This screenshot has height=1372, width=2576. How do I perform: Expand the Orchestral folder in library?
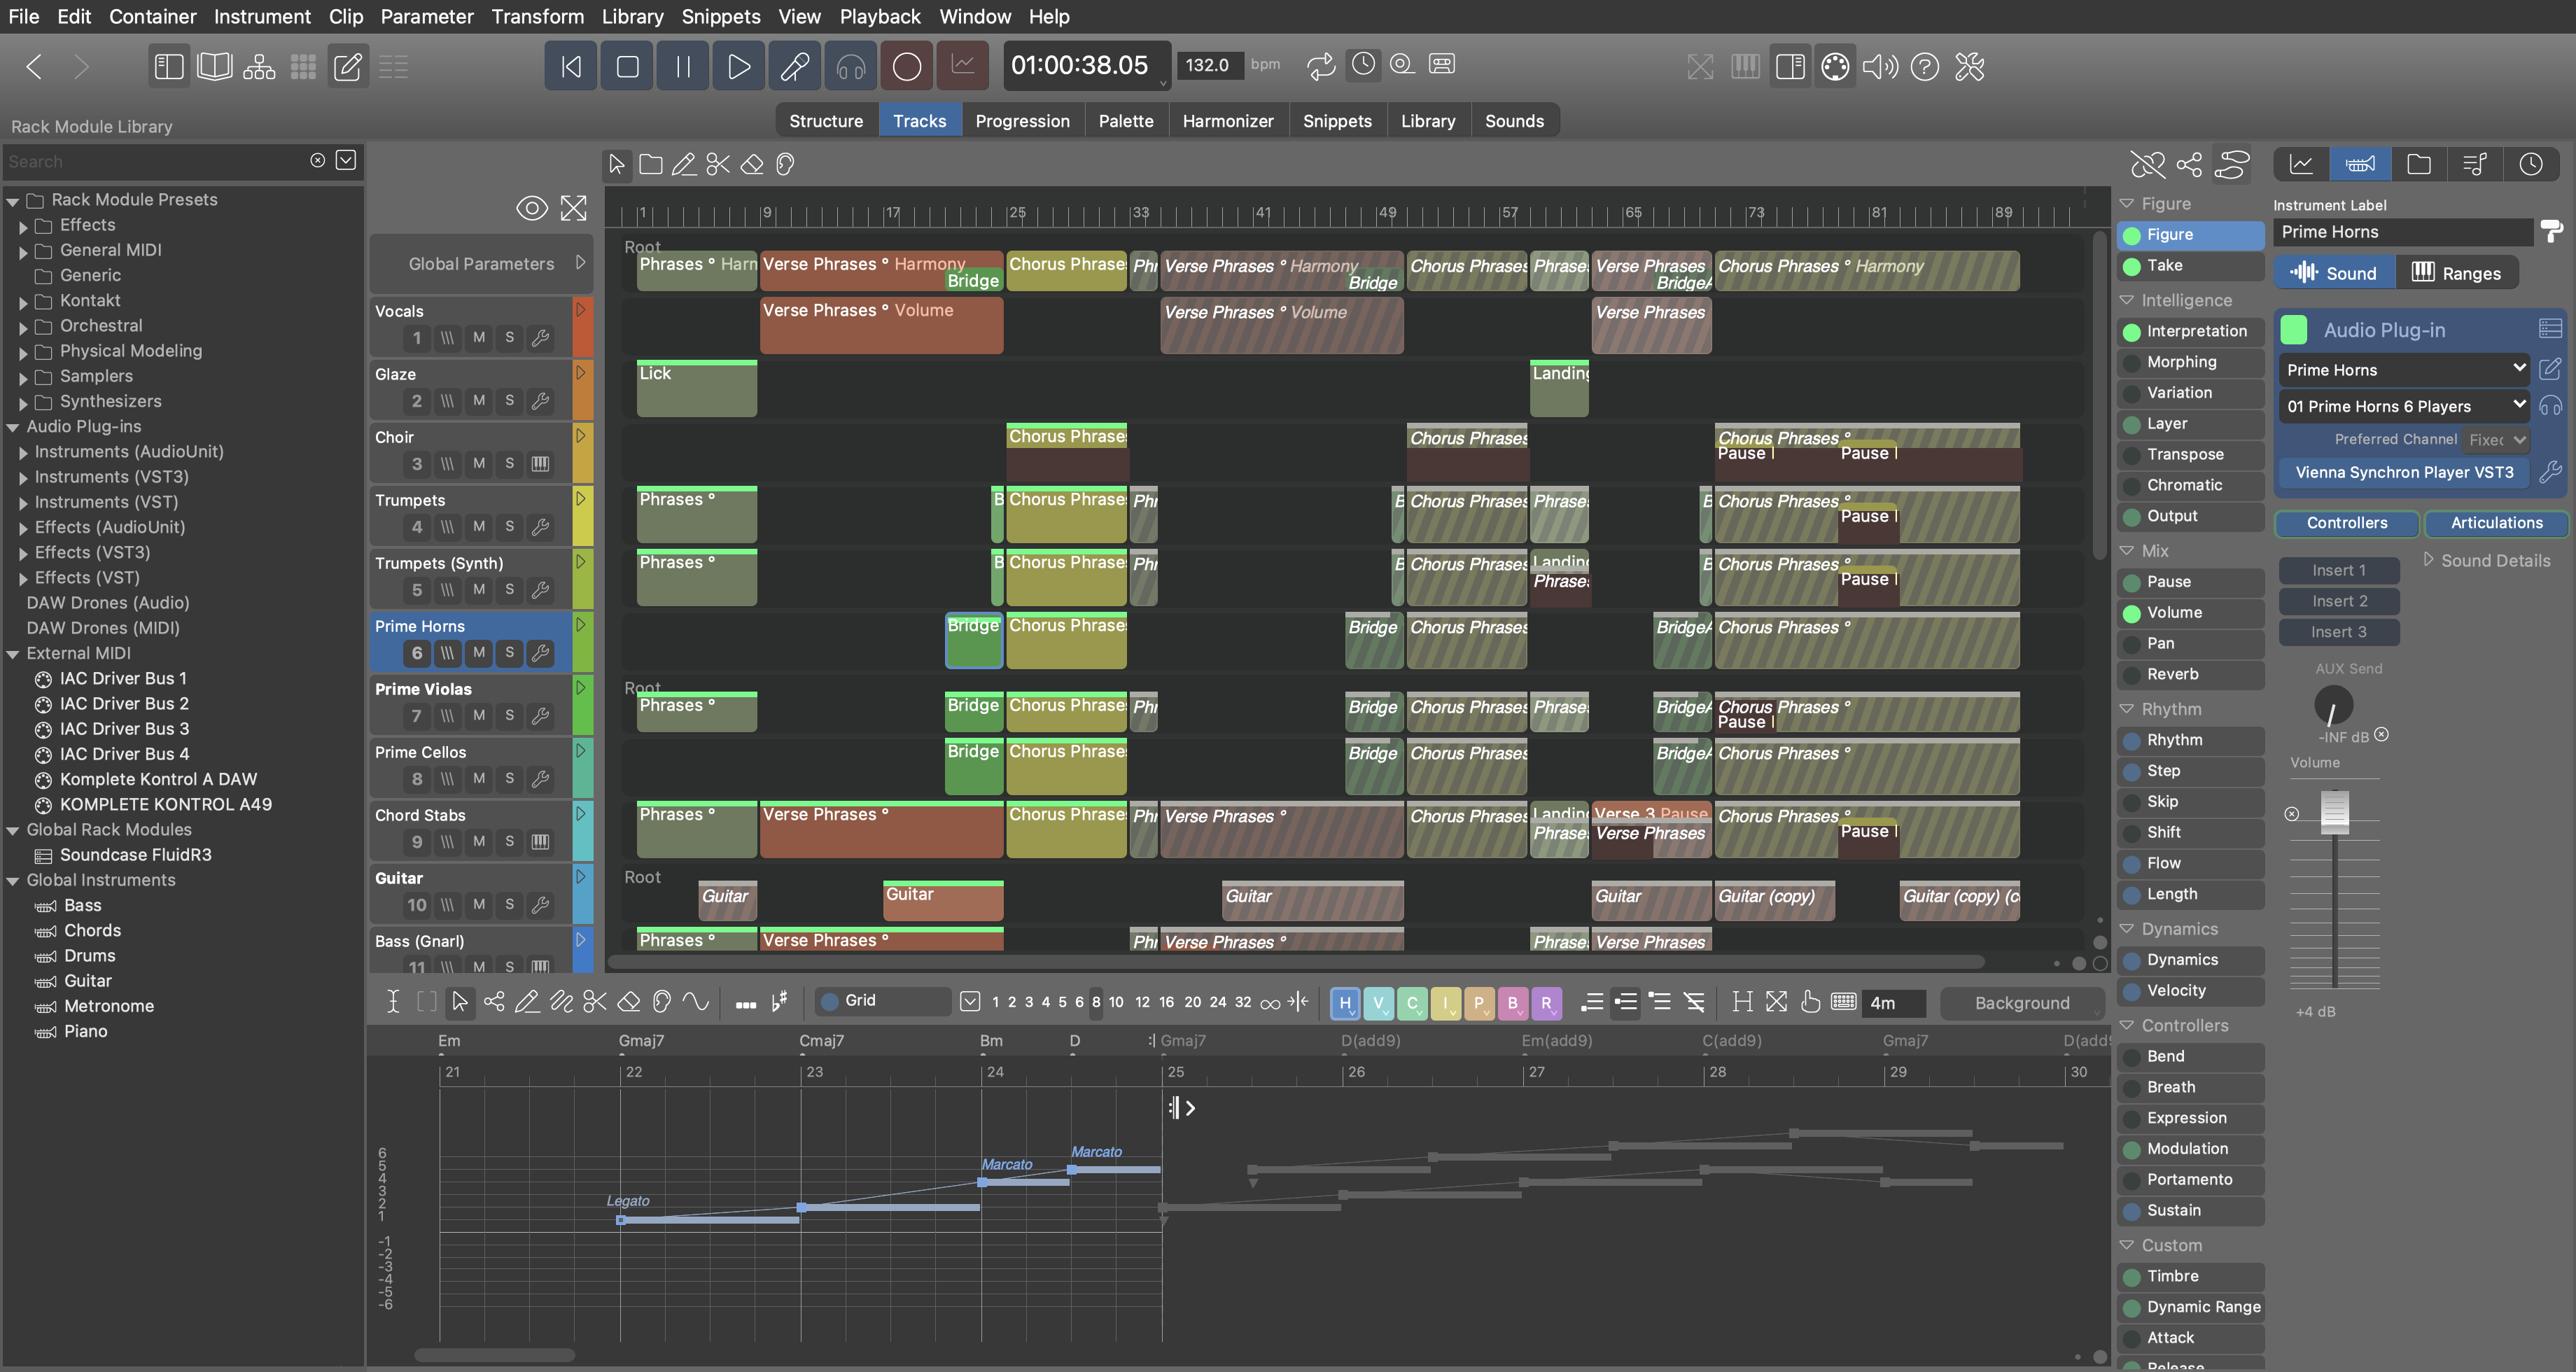pos(23,327)
